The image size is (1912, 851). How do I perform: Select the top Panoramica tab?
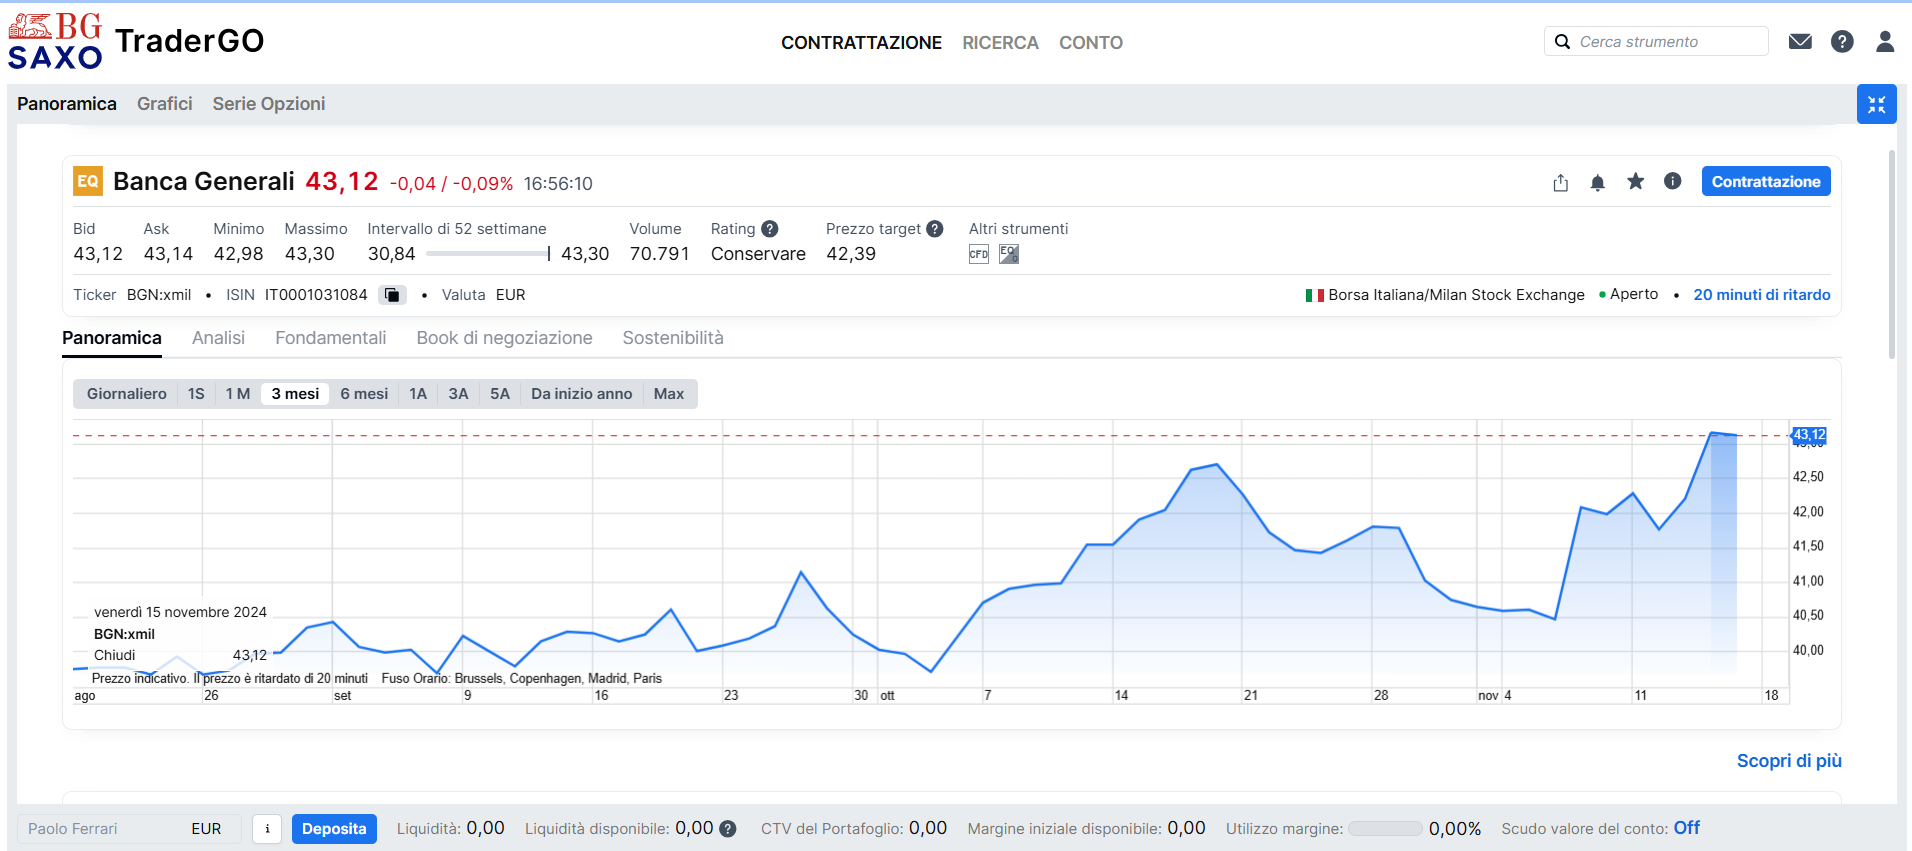pos(67,104)
